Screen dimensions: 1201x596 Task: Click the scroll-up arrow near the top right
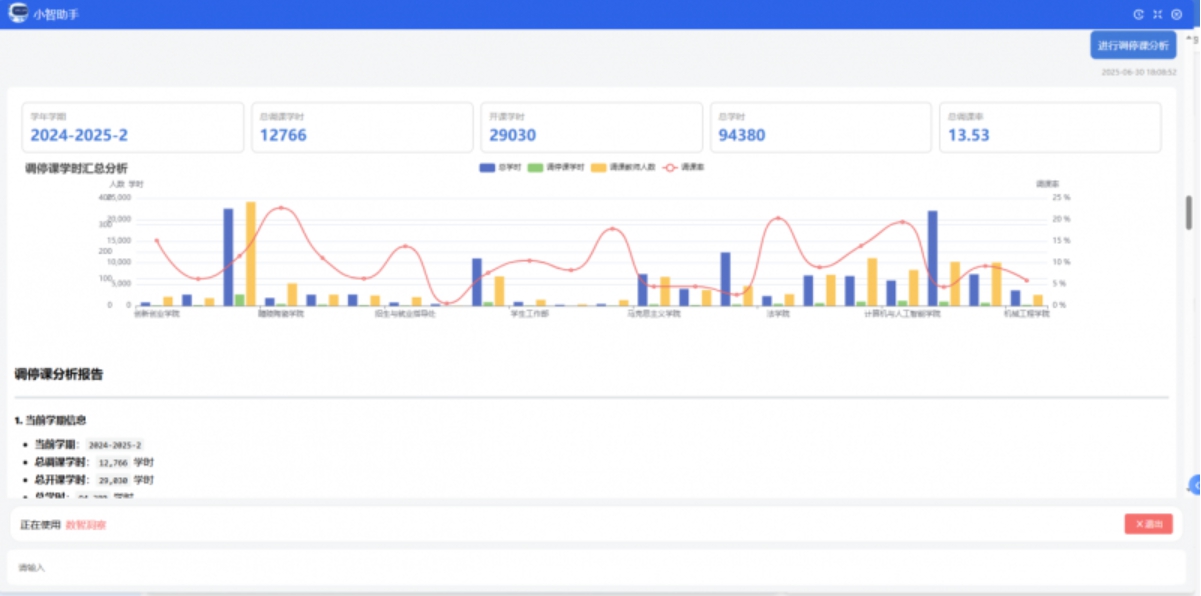tap(1189, 40)
